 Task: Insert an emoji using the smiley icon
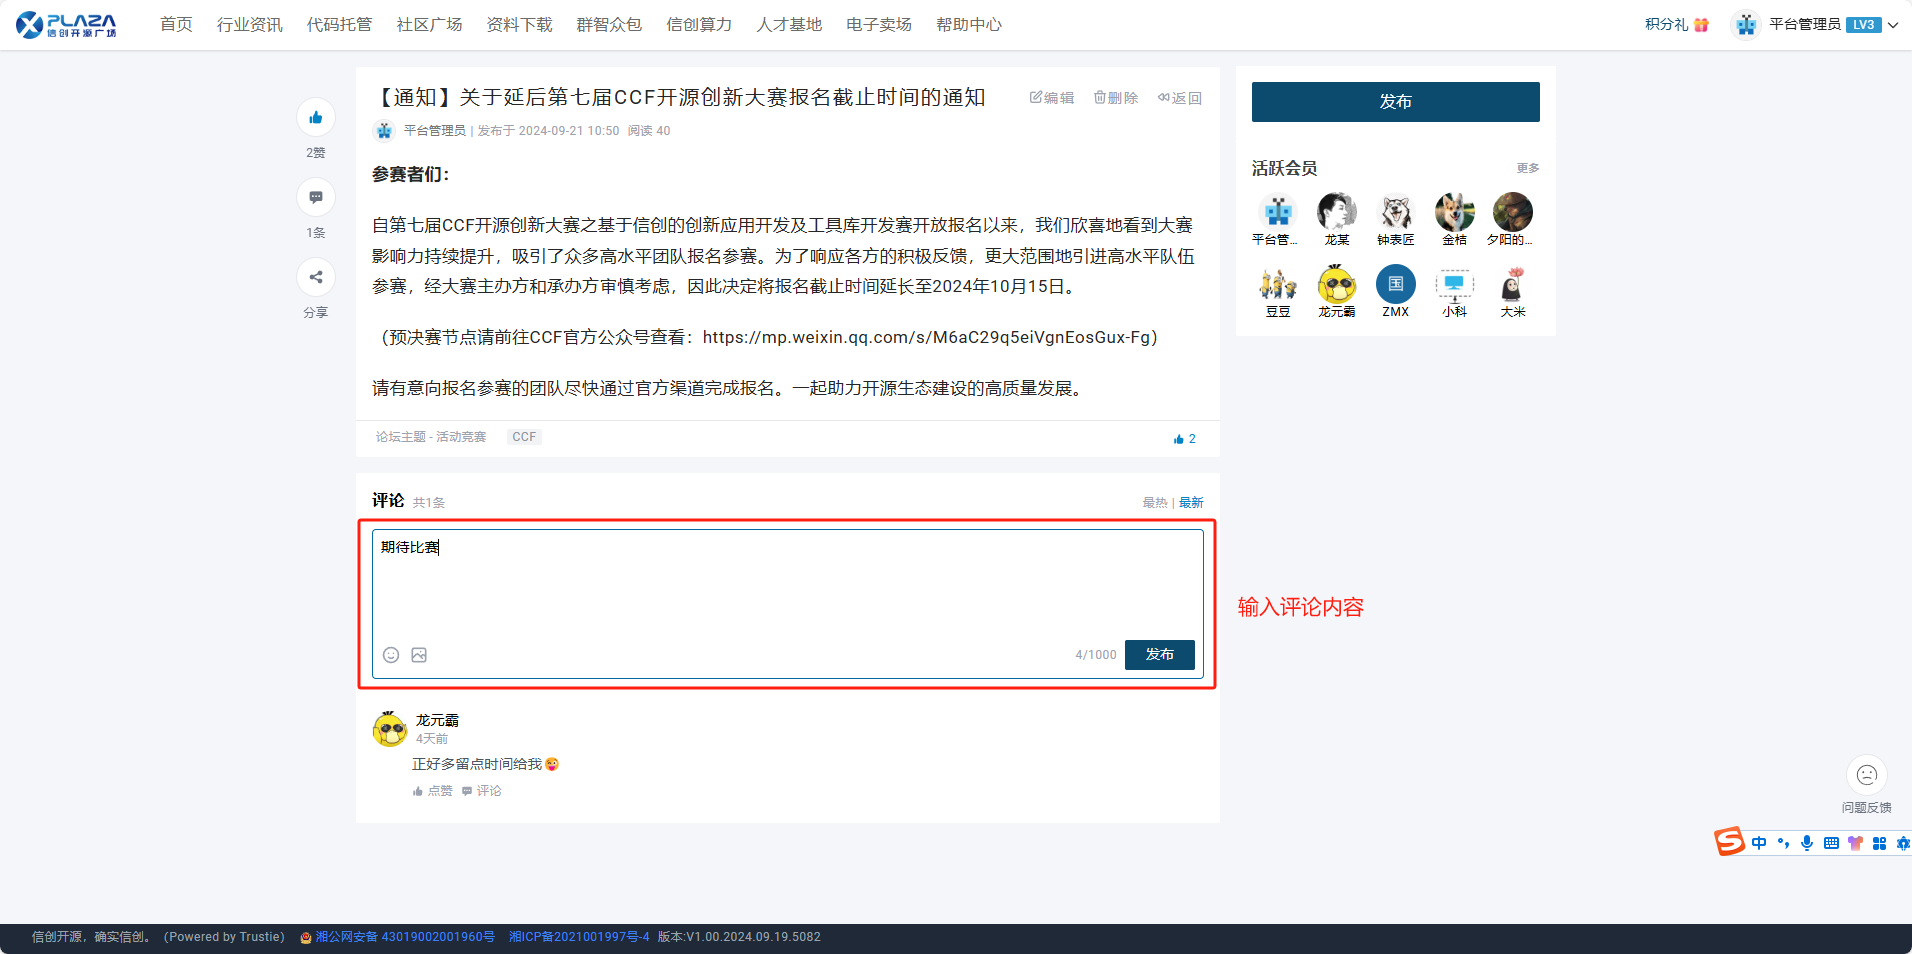tap(391, 655)
